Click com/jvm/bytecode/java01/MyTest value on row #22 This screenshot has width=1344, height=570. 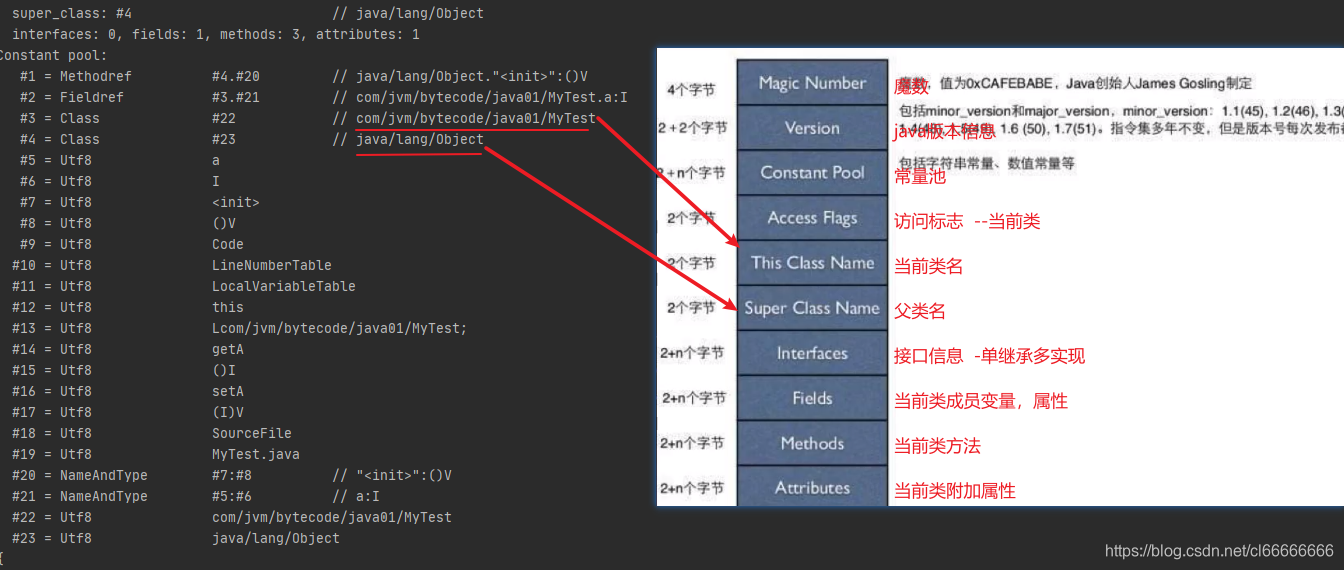(x=332, y=517)
